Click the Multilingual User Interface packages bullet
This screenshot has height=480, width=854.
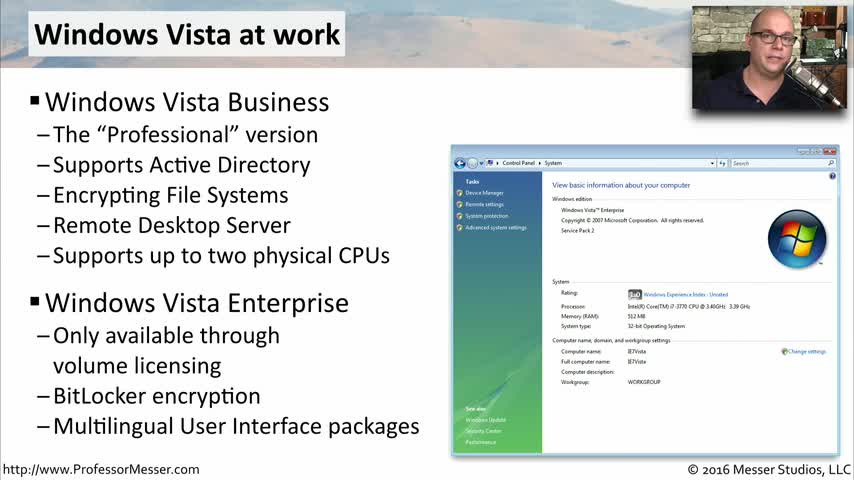click(x=236, y=426)
